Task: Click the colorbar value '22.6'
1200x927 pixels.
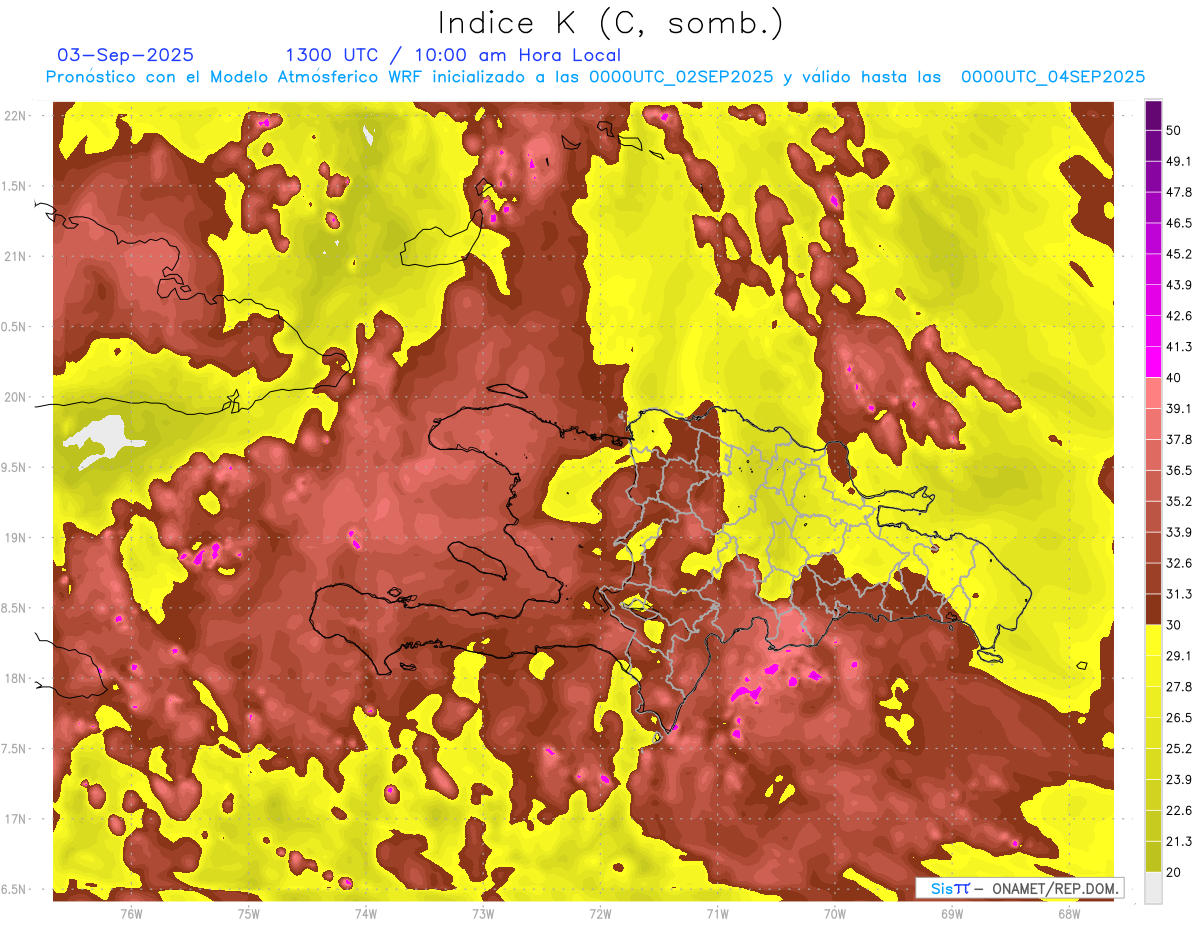Action: 1178,811
